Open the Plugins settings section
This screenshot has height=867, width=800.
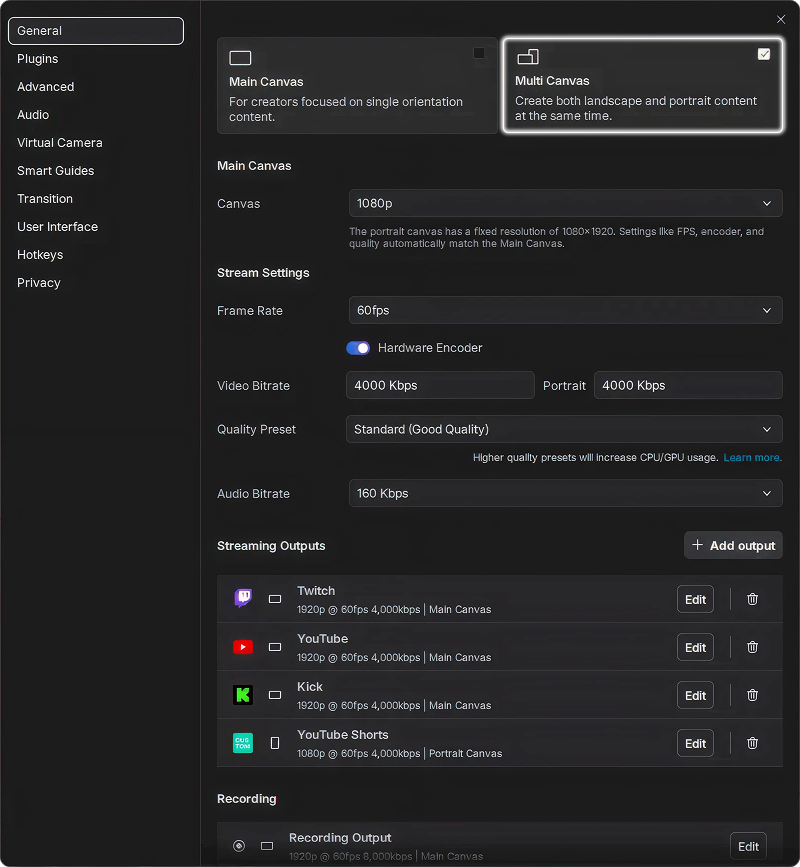38,59
